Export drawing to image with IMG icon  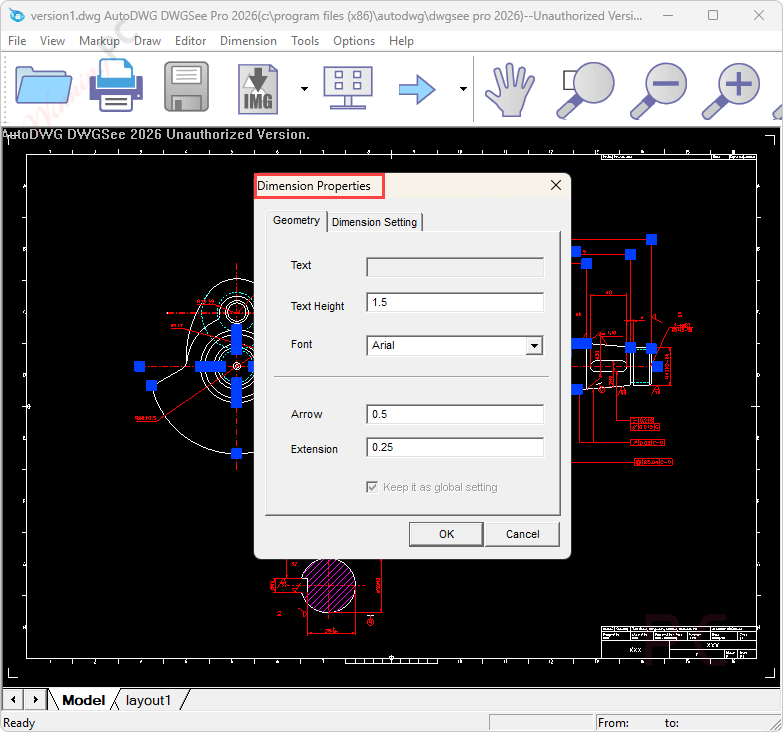click(258, 89)
